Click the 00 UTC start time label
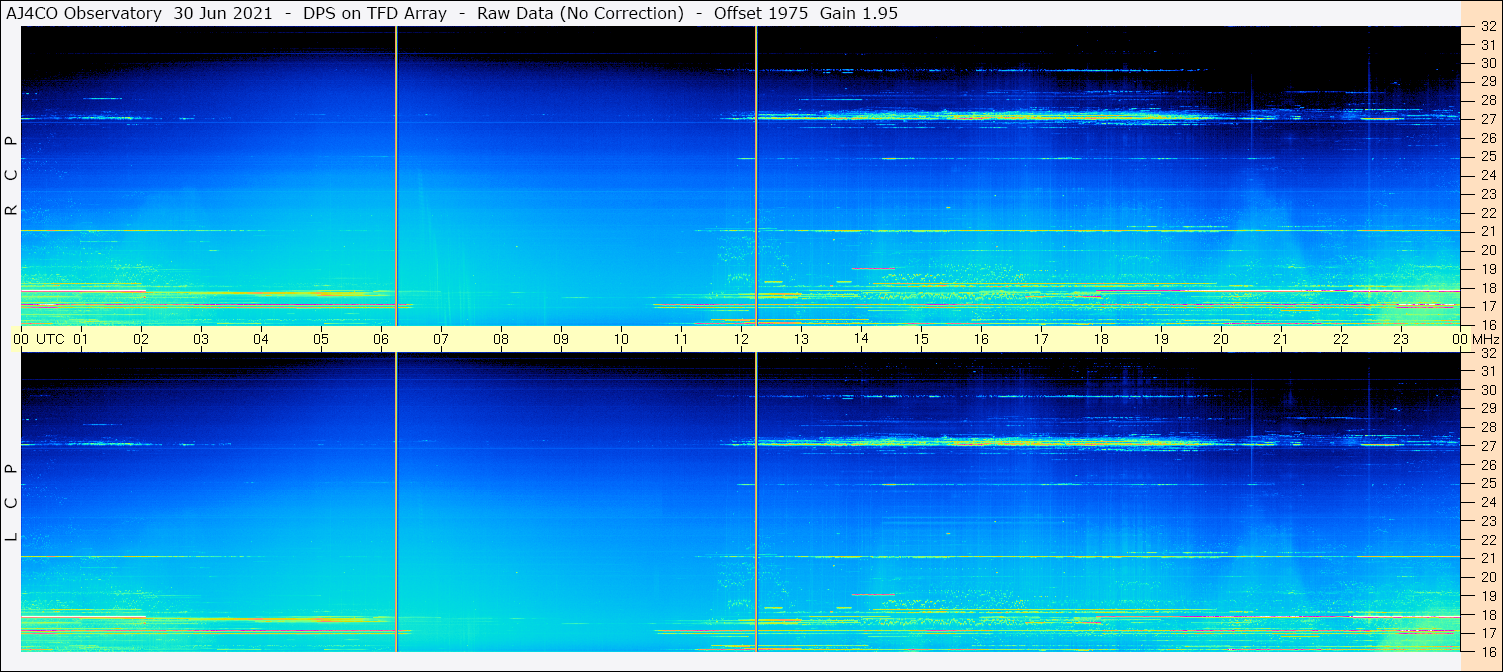Image resolution: width=1503 pixels, height=672 pixels. pos(40,339)
